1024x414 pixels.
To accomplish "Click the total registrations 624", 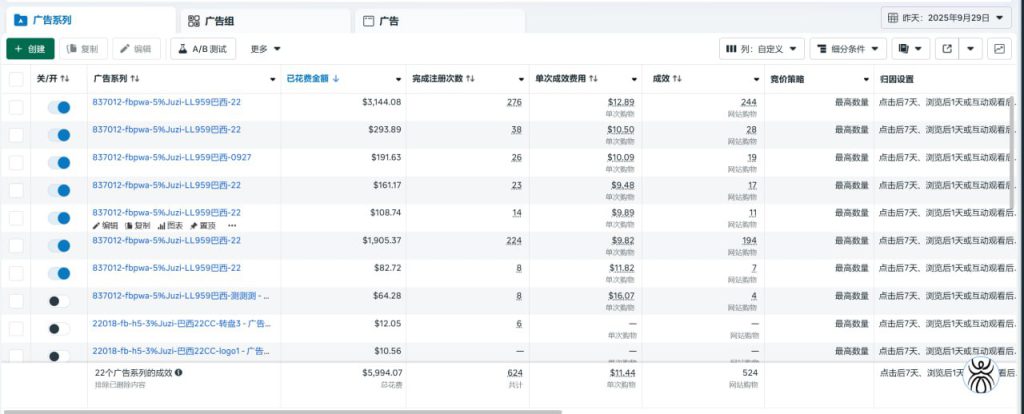I will pyautogui.click(x=515, y=373).
